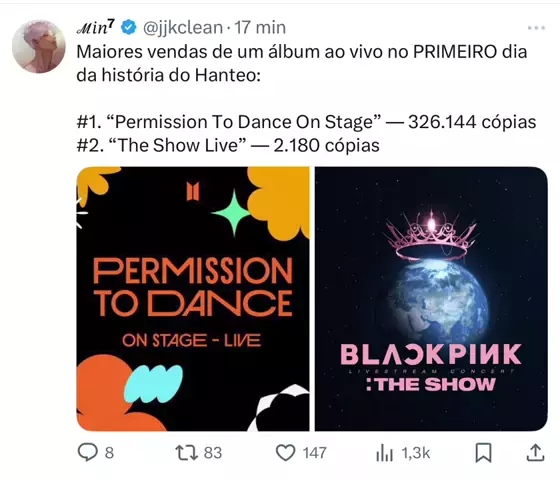Image resolution: width=560 pixels, height=480 pixels.
Task: Click the 1,3k views count
Action: point(416,453)
